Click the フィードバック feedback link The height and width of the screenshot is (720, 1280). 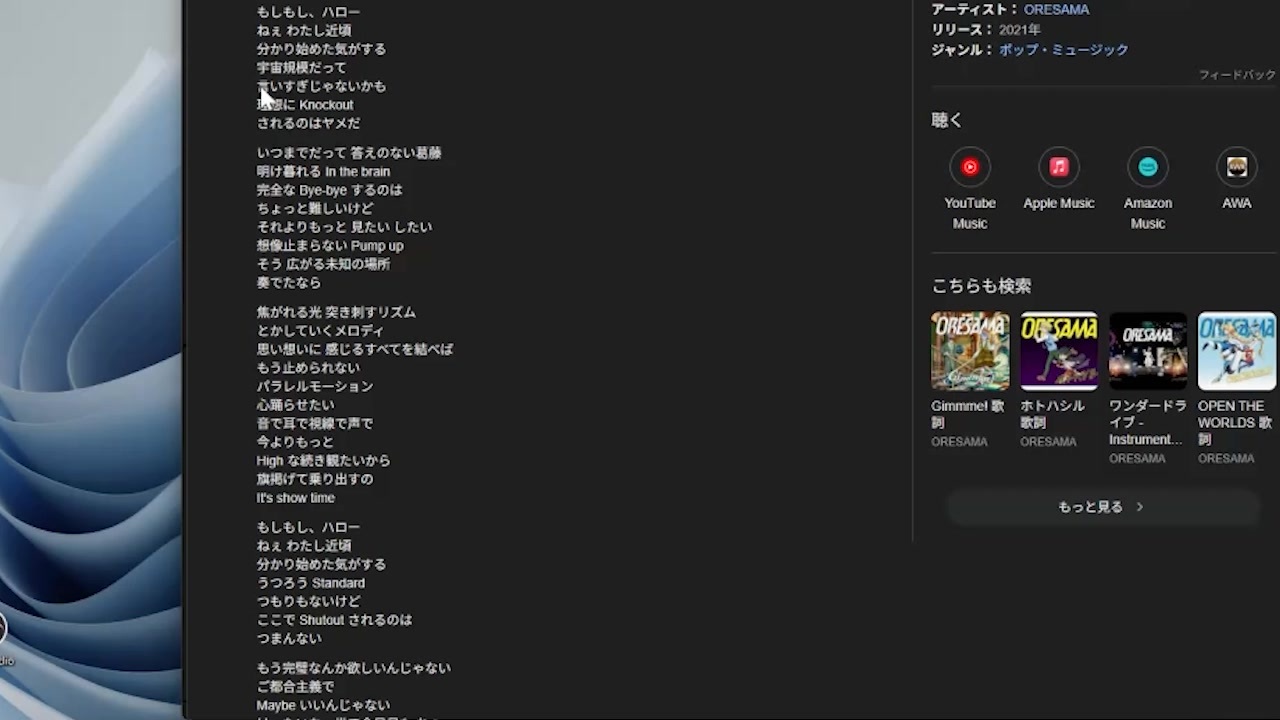1237,75
